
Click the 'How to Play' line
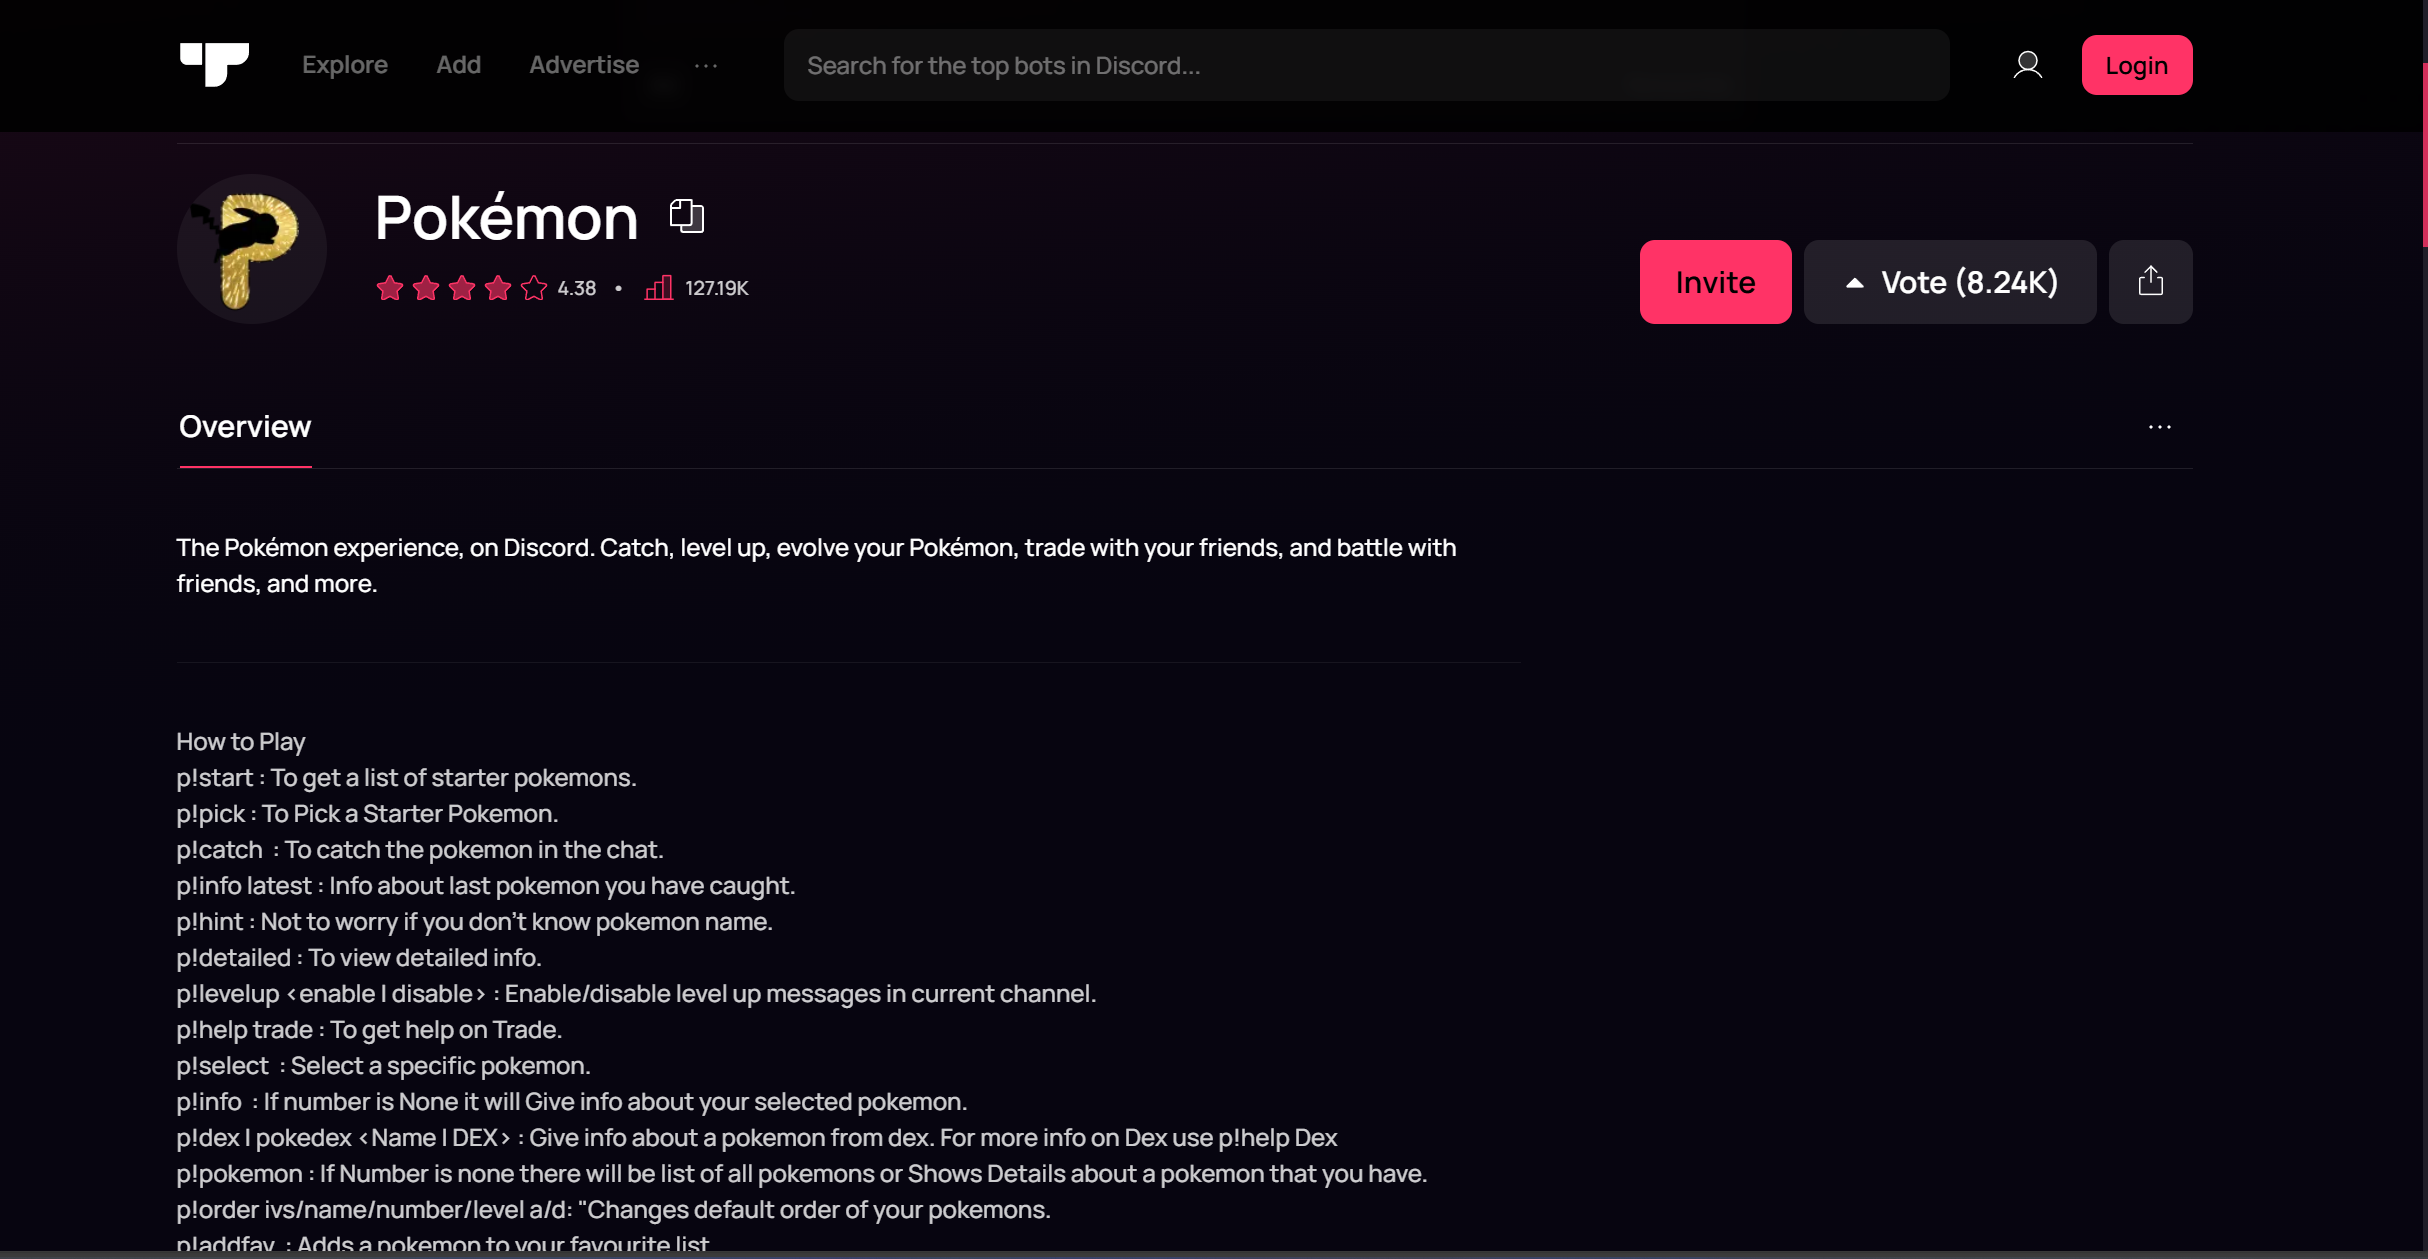point(241,742)
